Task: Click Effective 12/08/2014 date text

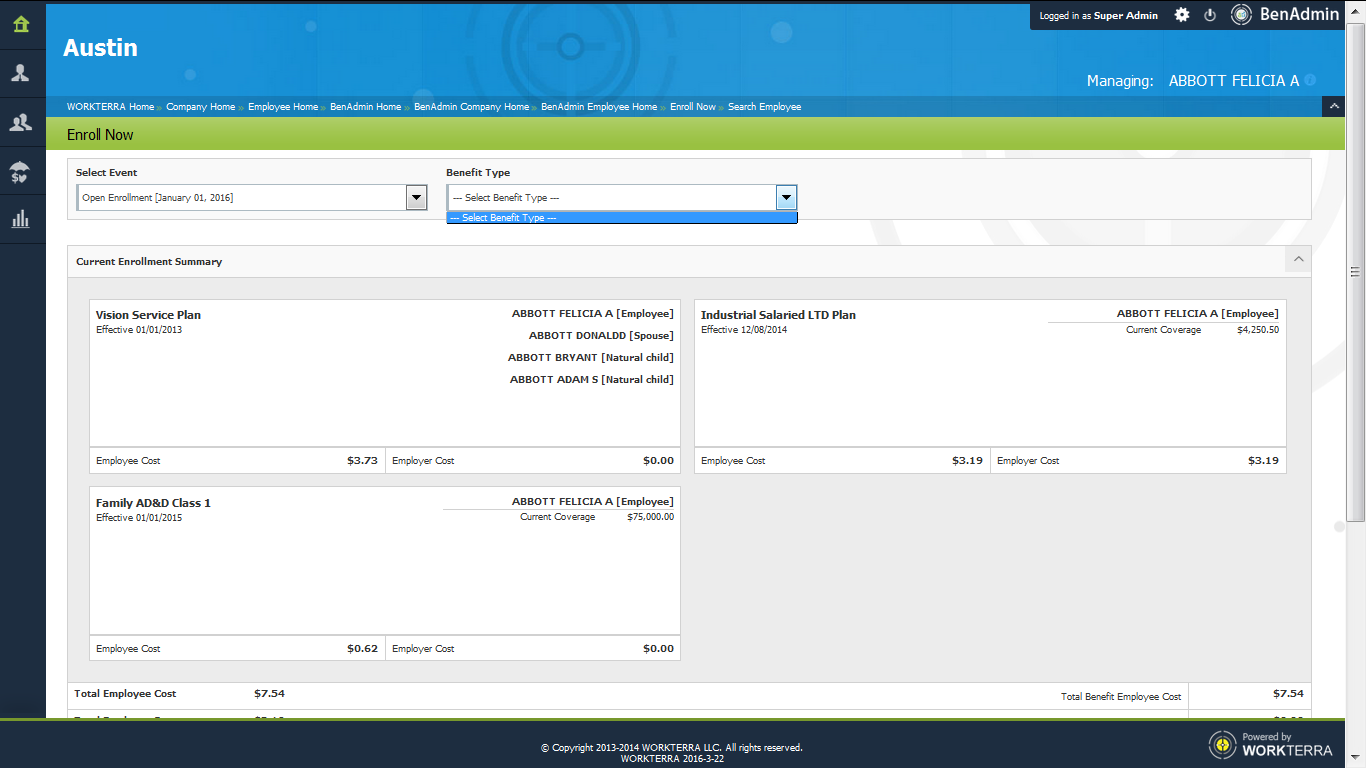Action: coord(744,330)
